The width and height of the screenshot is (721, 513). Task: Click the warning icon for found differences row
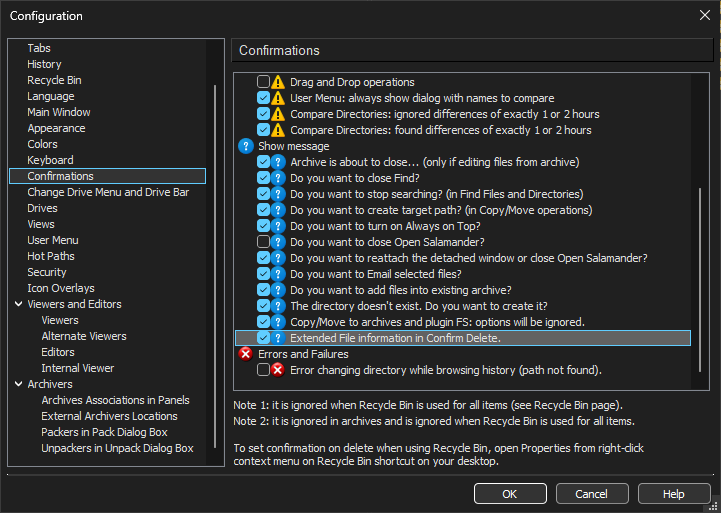pos(278,130)
